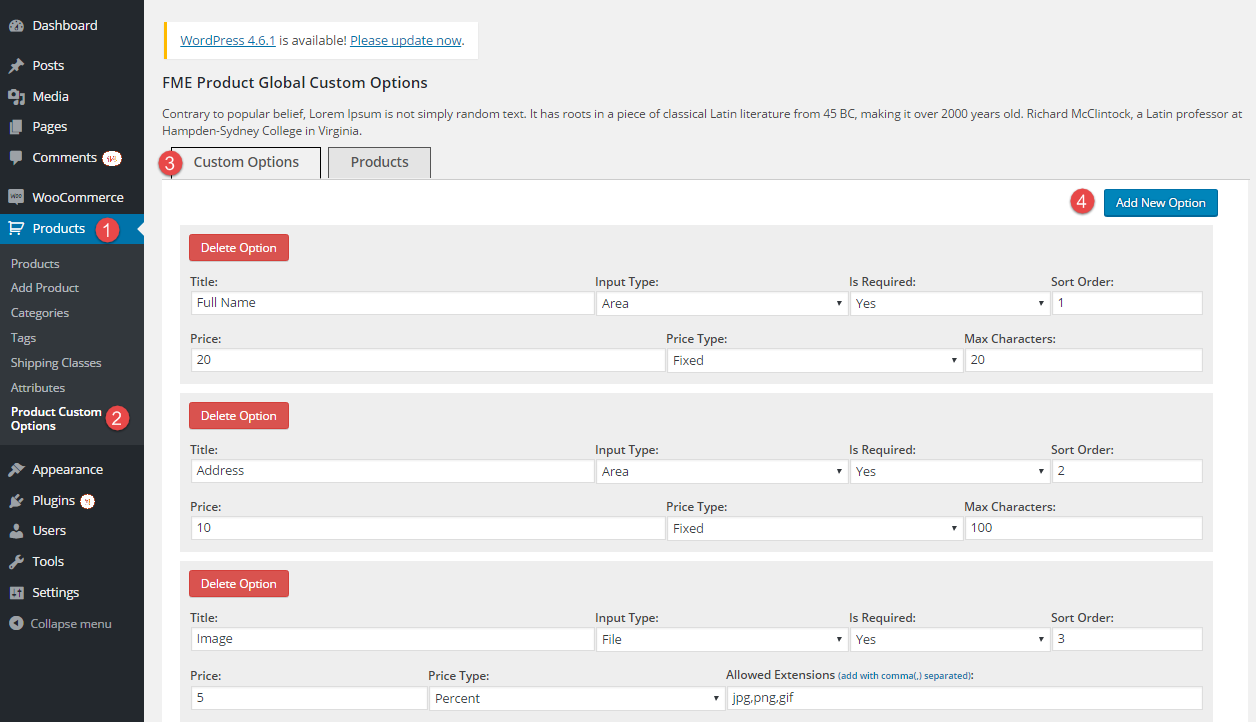Delete the Address option
Screen dimensions: 1256x722
[239, 416]
